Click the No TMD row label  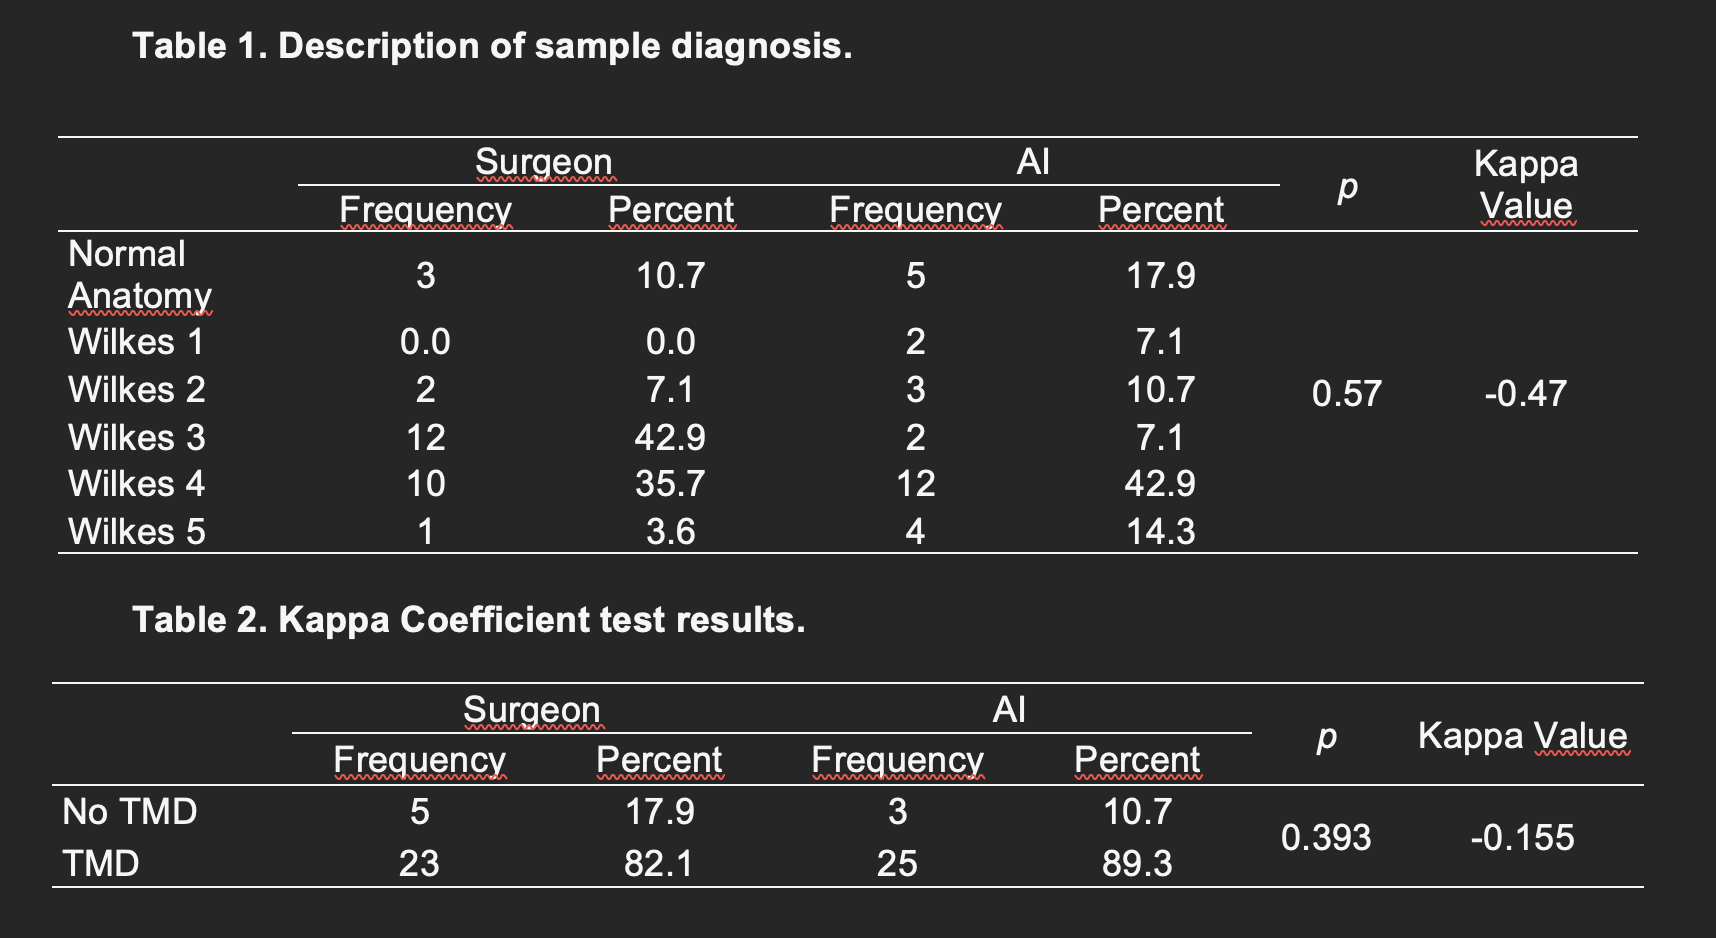[130, 811]
